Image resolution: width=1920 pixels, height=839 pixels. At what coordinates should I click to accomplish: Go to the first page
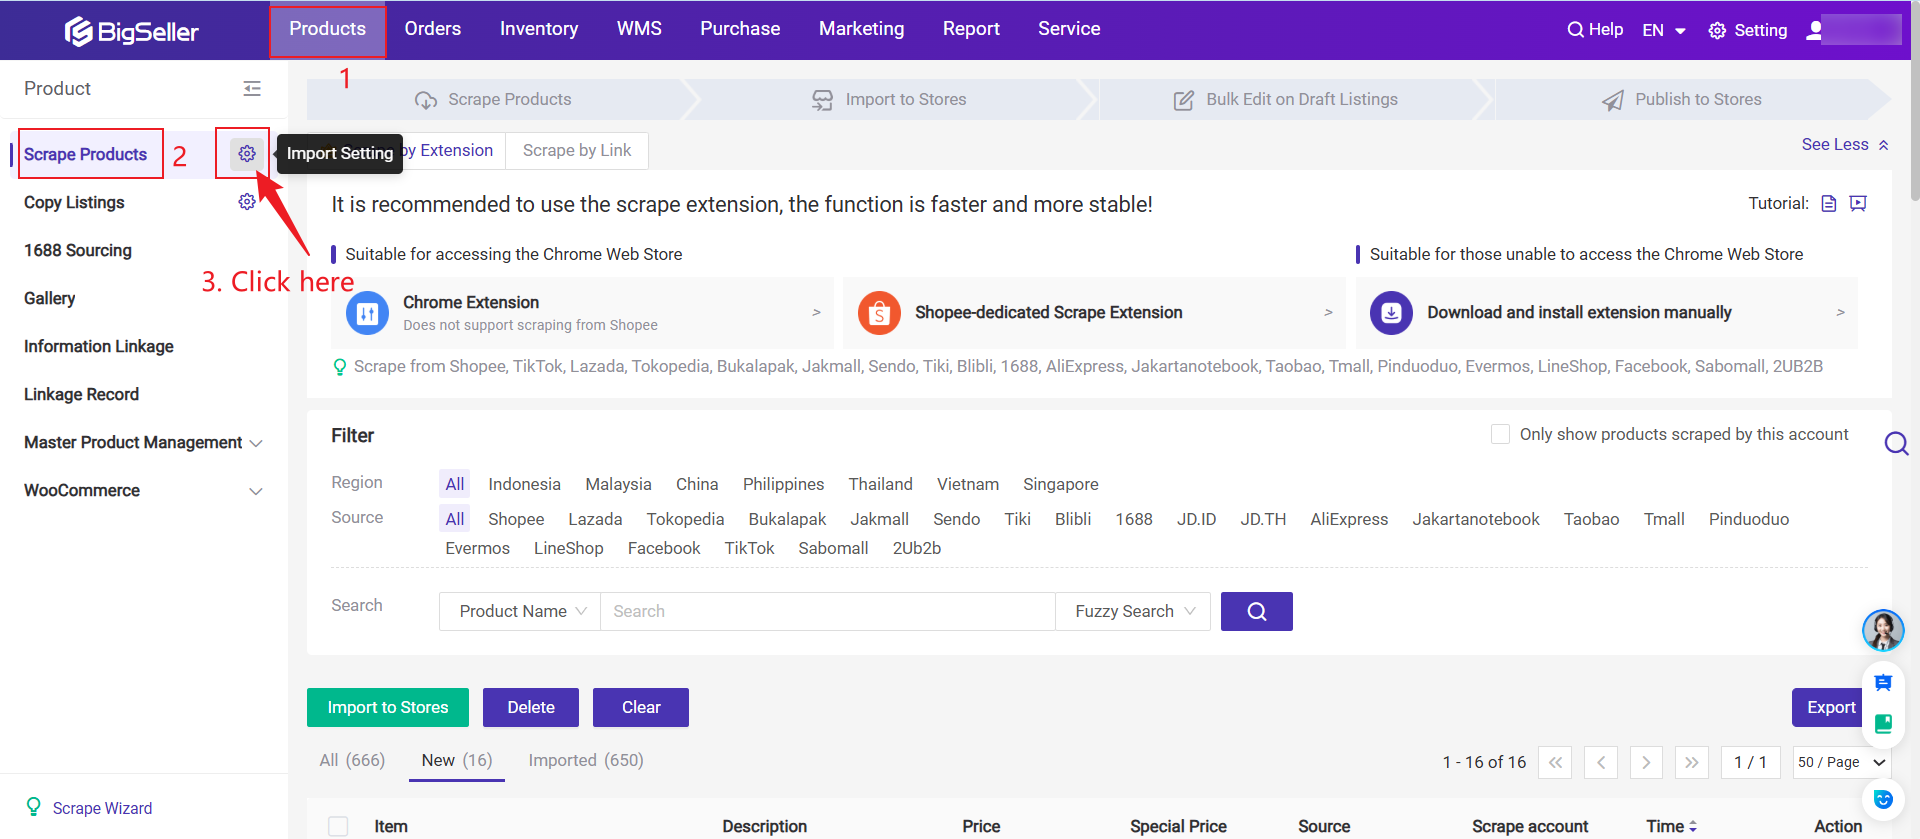coord(1555,762)
